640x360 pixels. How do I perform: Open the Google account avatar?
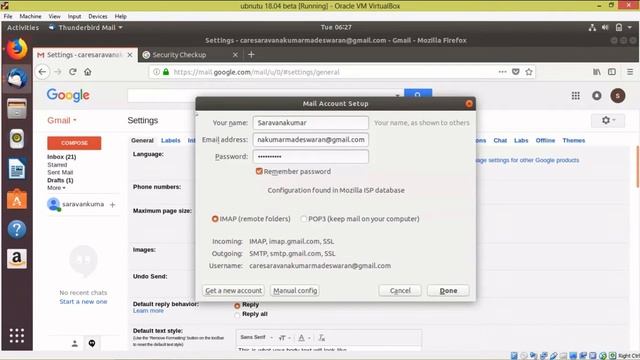tap(618, 96)
